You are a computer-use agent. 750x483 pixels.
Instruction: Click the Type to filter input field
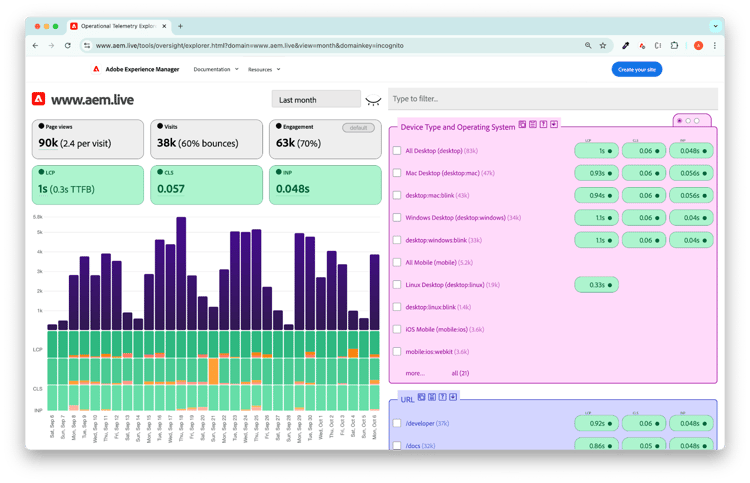(552, 98)
